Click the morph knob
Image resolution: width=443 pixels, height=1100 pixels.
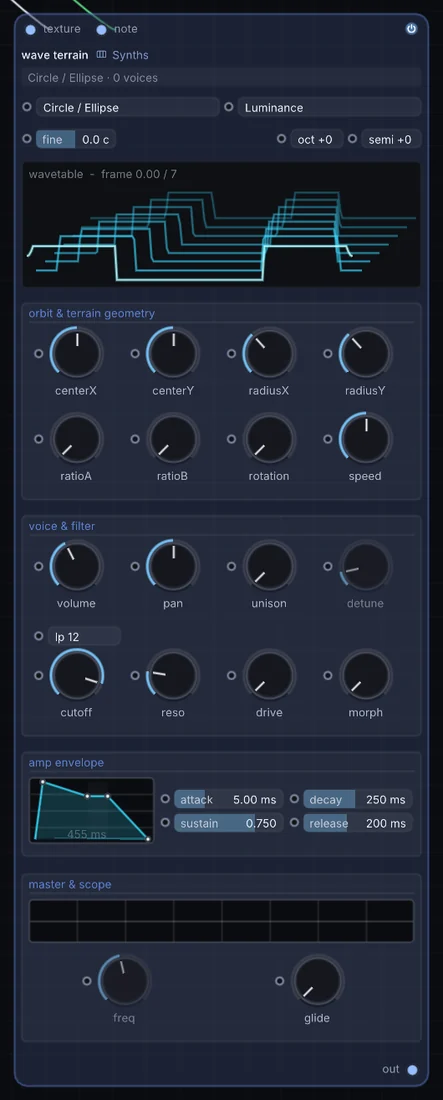coord(365,676)
